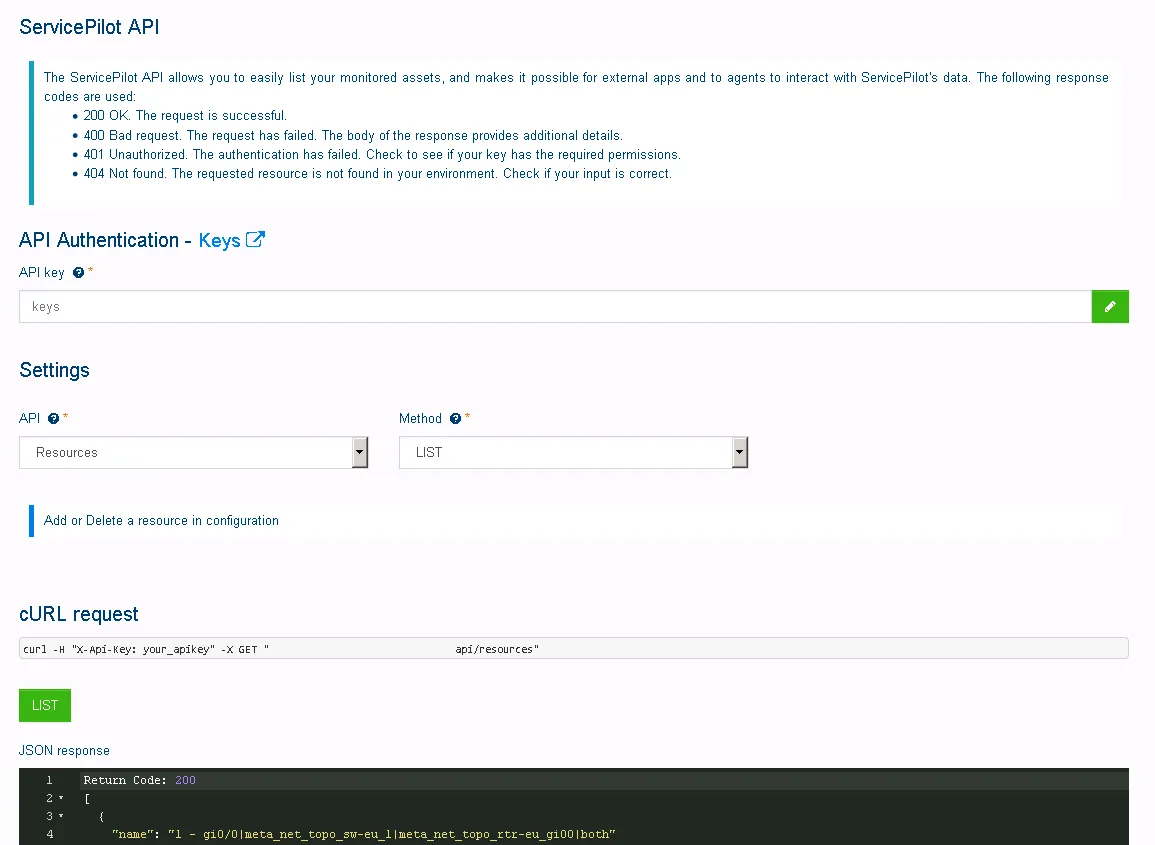Viewport: 1155px width, 845px height.
Task: Open the Method dropdown showing LIST
Action: (570, 452)
